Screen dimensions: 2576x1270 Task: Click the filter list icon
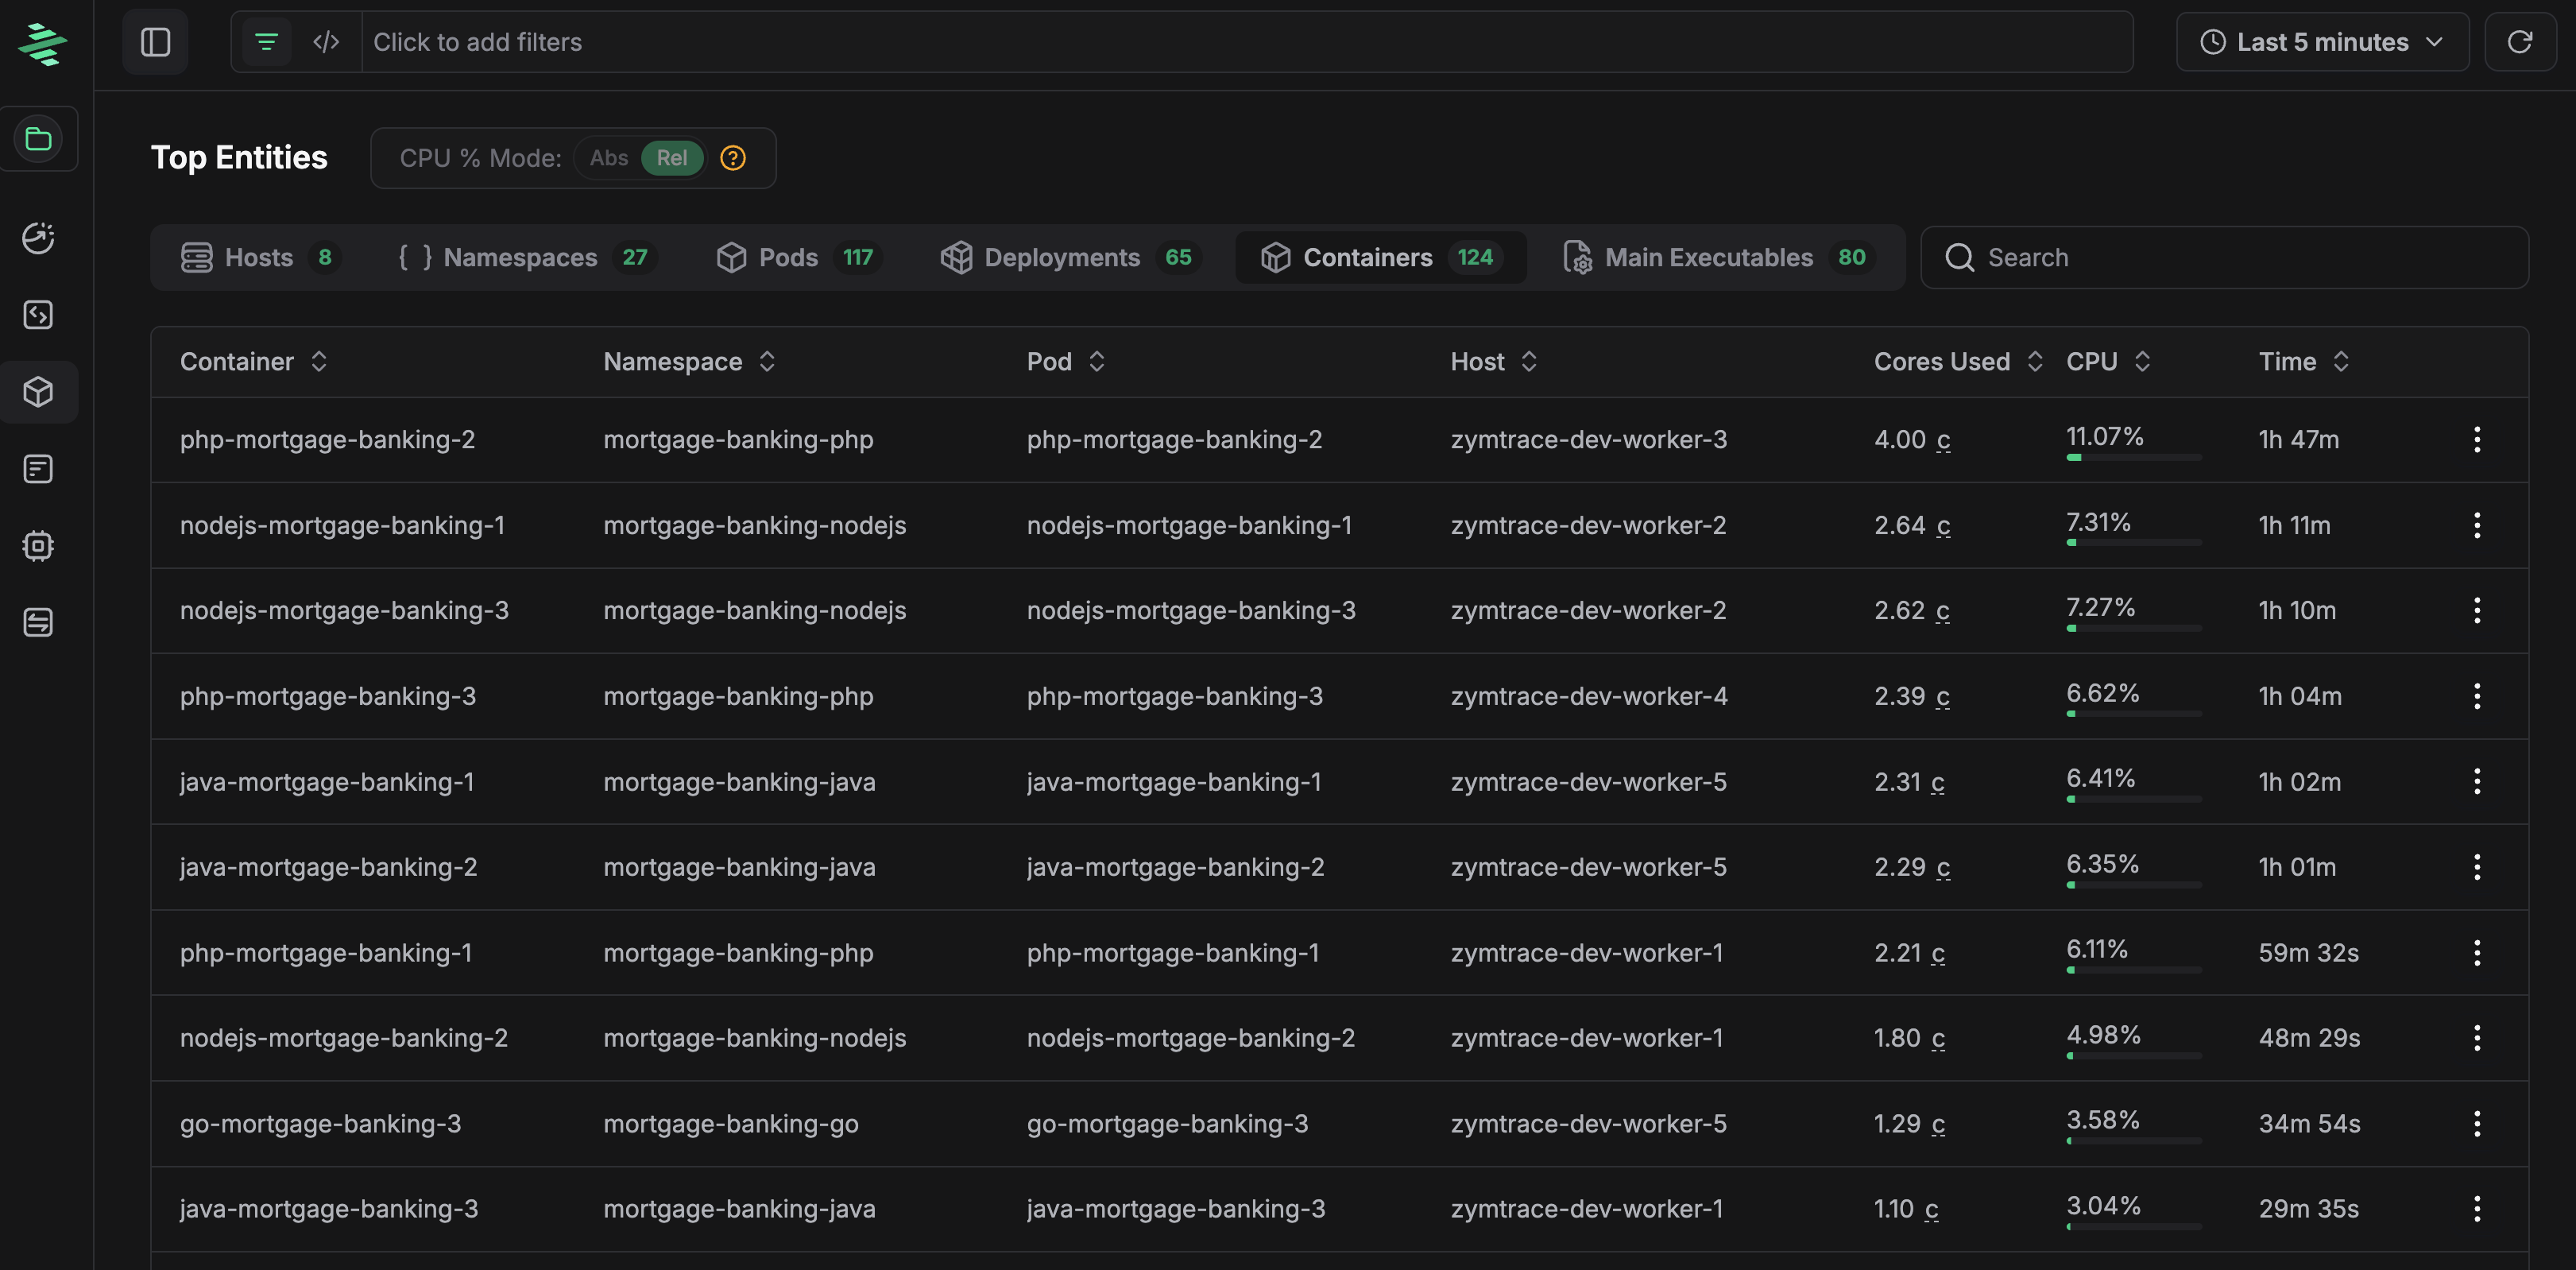pos(266,42)
